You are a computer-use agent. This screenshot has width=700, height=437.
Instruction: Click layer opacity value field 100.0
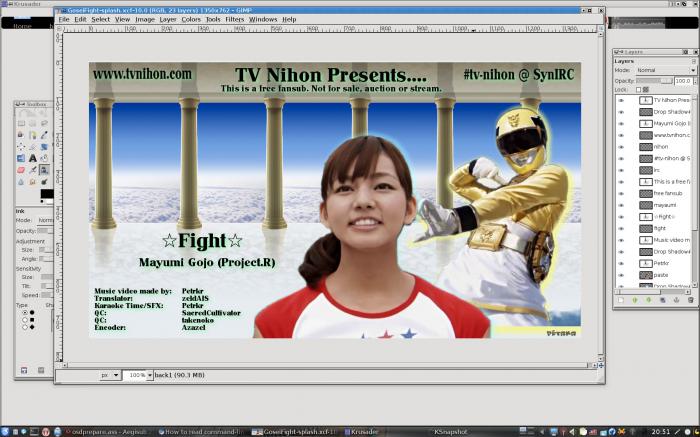click(682, 81)
